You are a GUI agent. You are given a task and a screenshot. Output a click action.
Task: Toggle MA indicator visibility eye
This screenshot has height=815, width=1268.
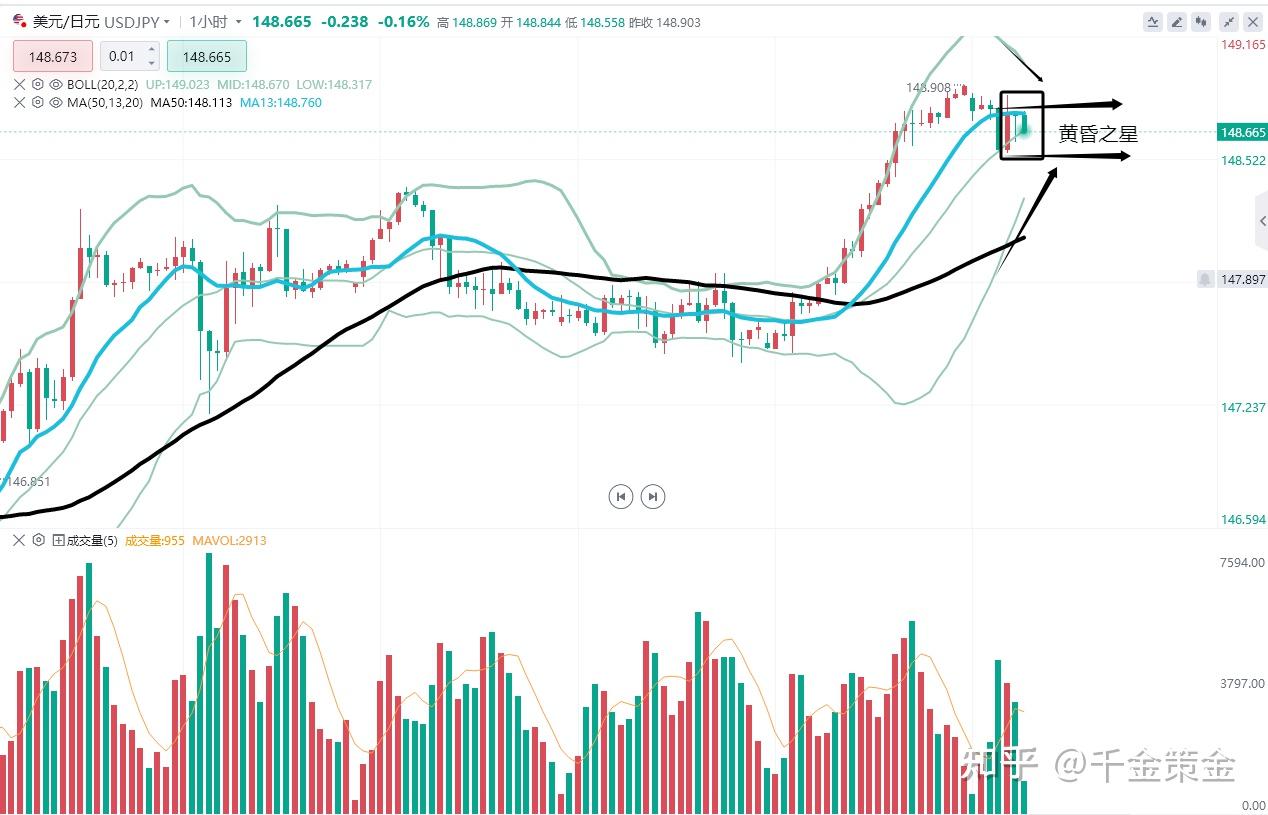[x=56, y=102]
